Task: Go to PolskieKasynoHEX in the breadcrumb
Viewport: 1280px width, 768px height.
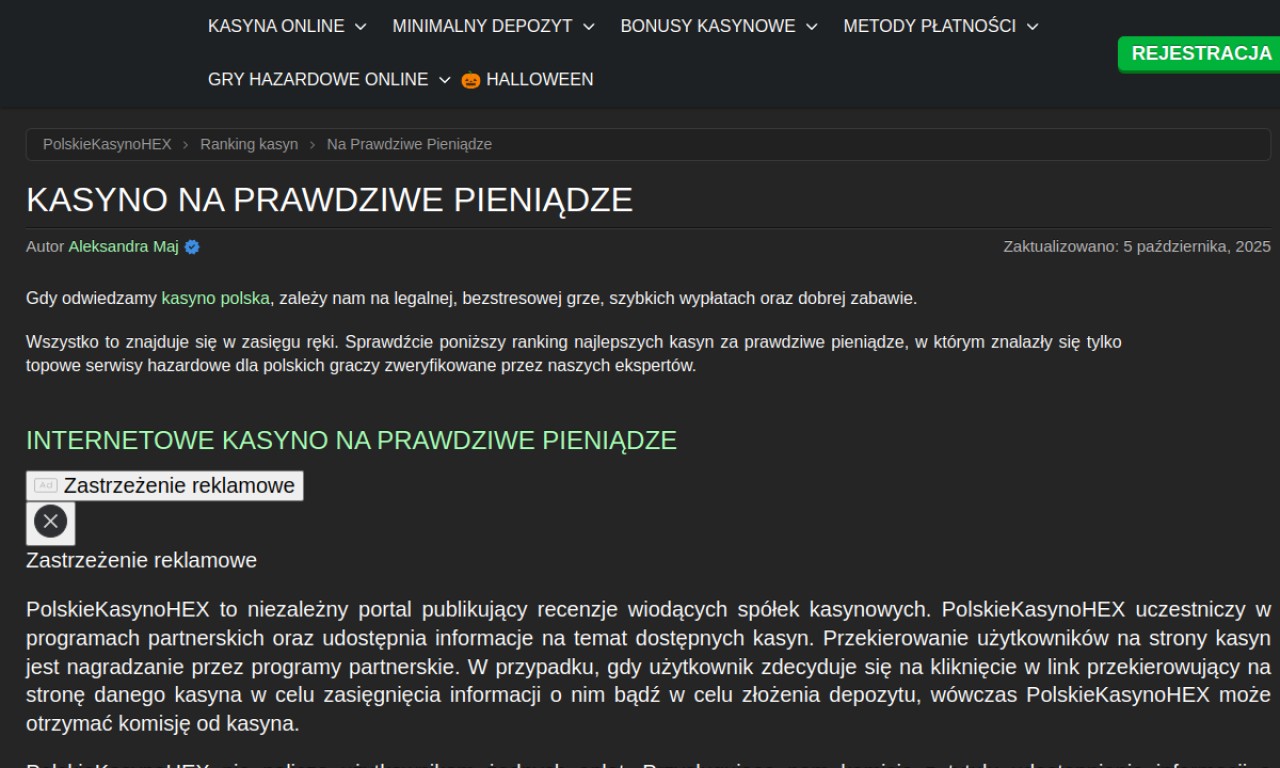Action: [107, 144]
